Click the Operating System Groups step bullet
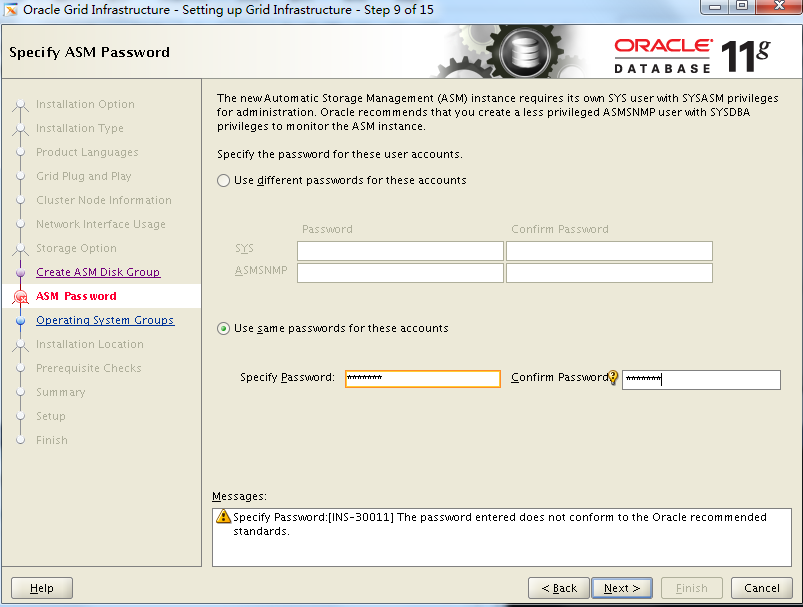The height and width of the screenshot is (607, 803). point(20,321)
